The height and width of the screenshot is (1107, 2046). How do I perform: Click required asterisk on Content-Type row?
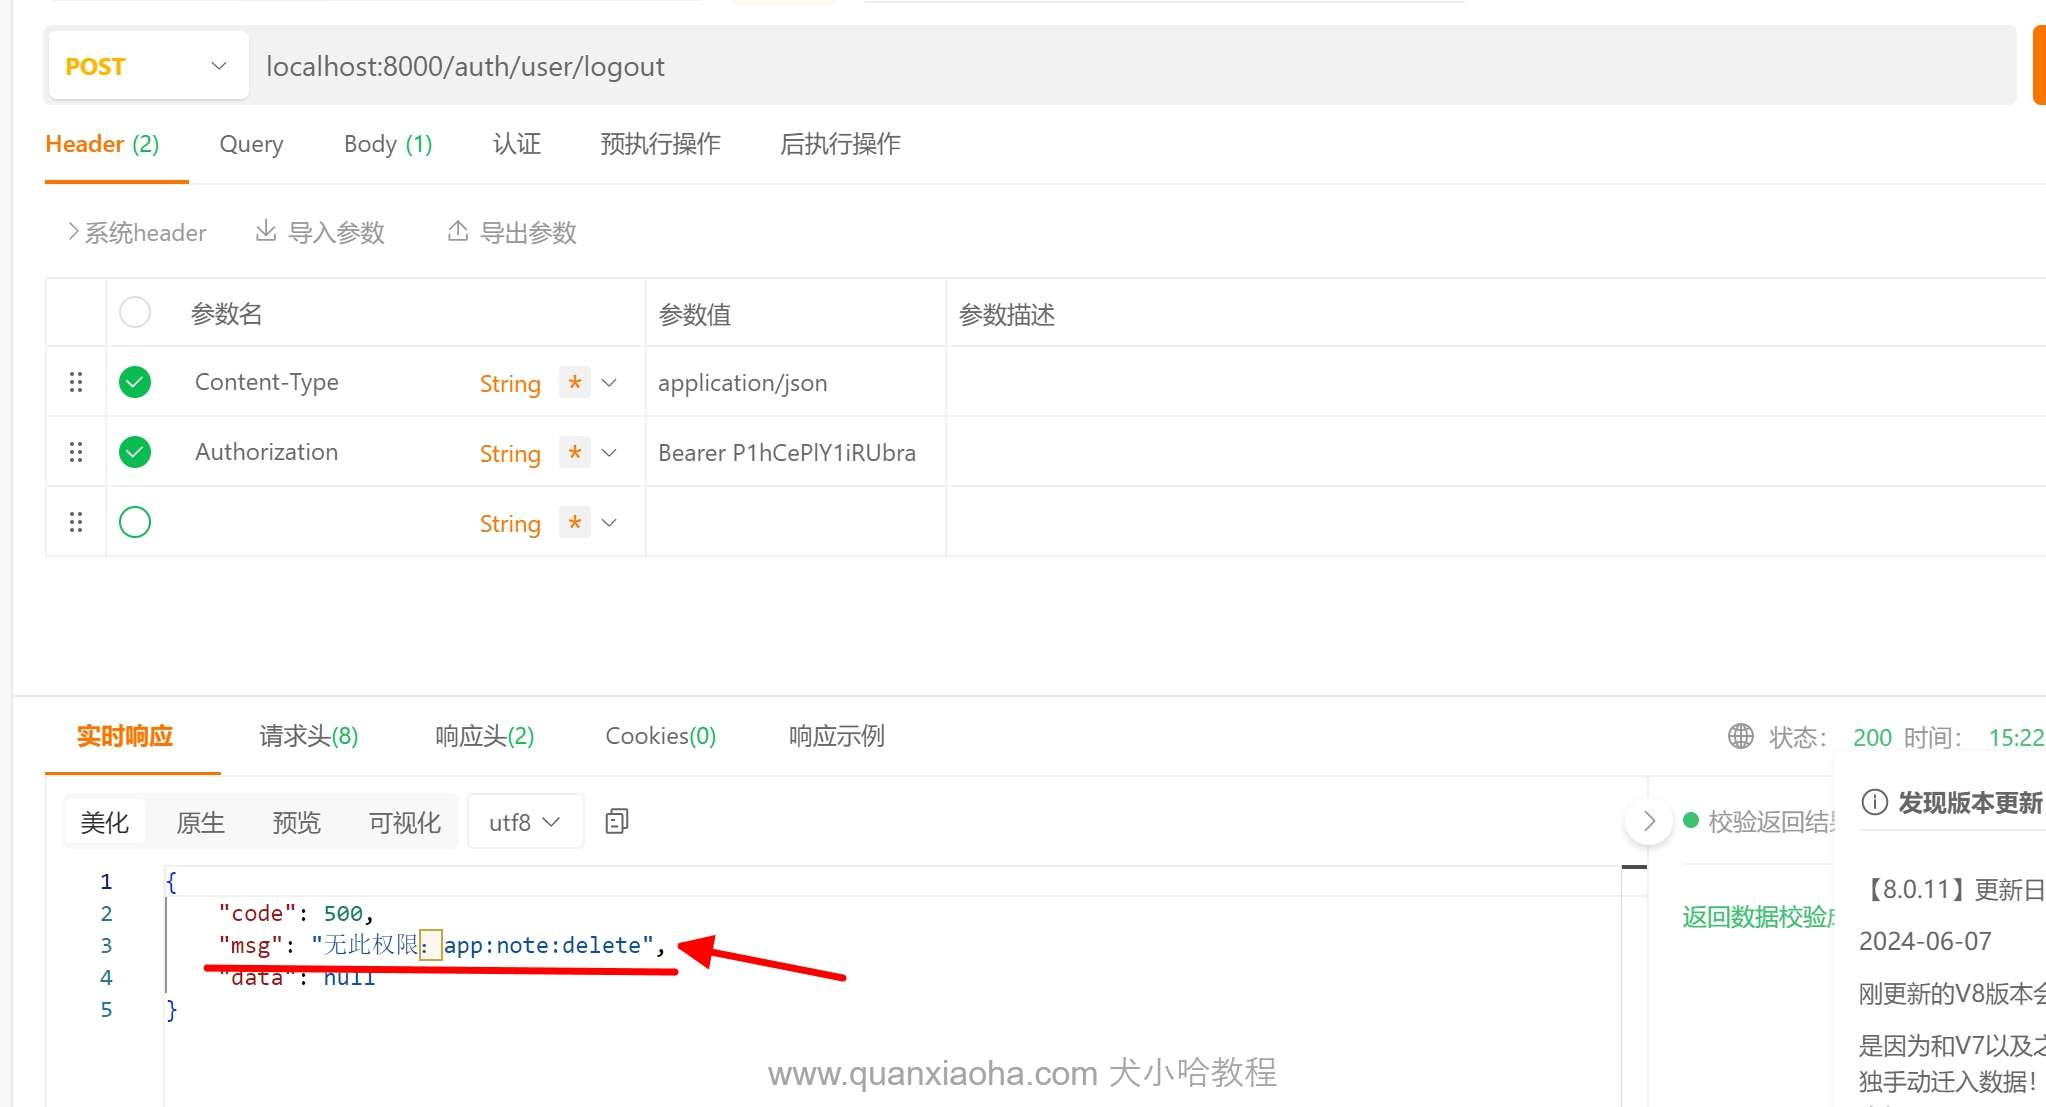point(574,382)
